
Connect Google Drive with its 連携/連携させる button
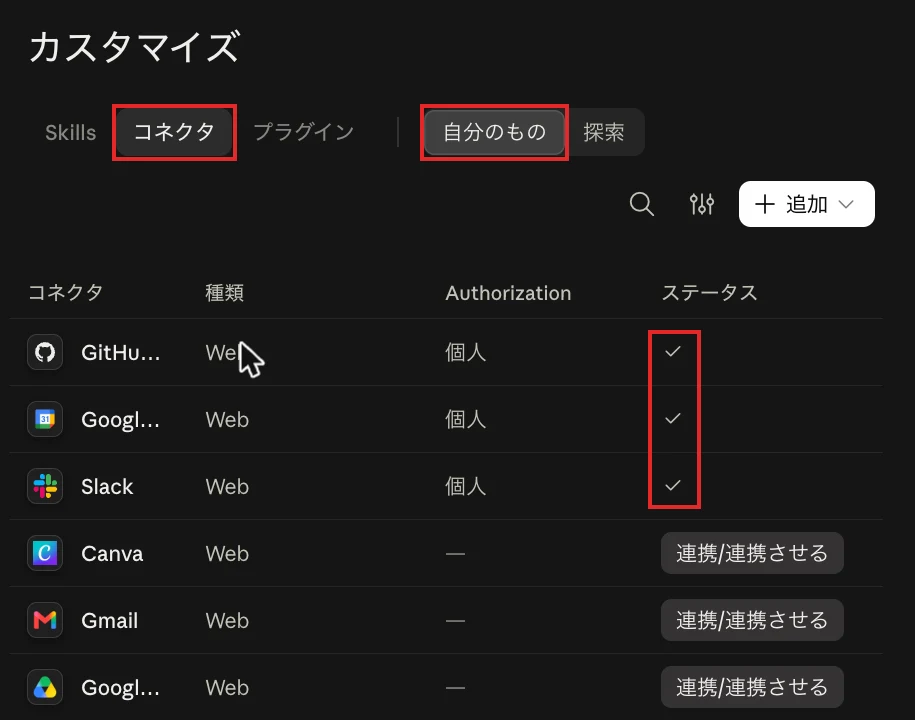[x=752, y=687]
